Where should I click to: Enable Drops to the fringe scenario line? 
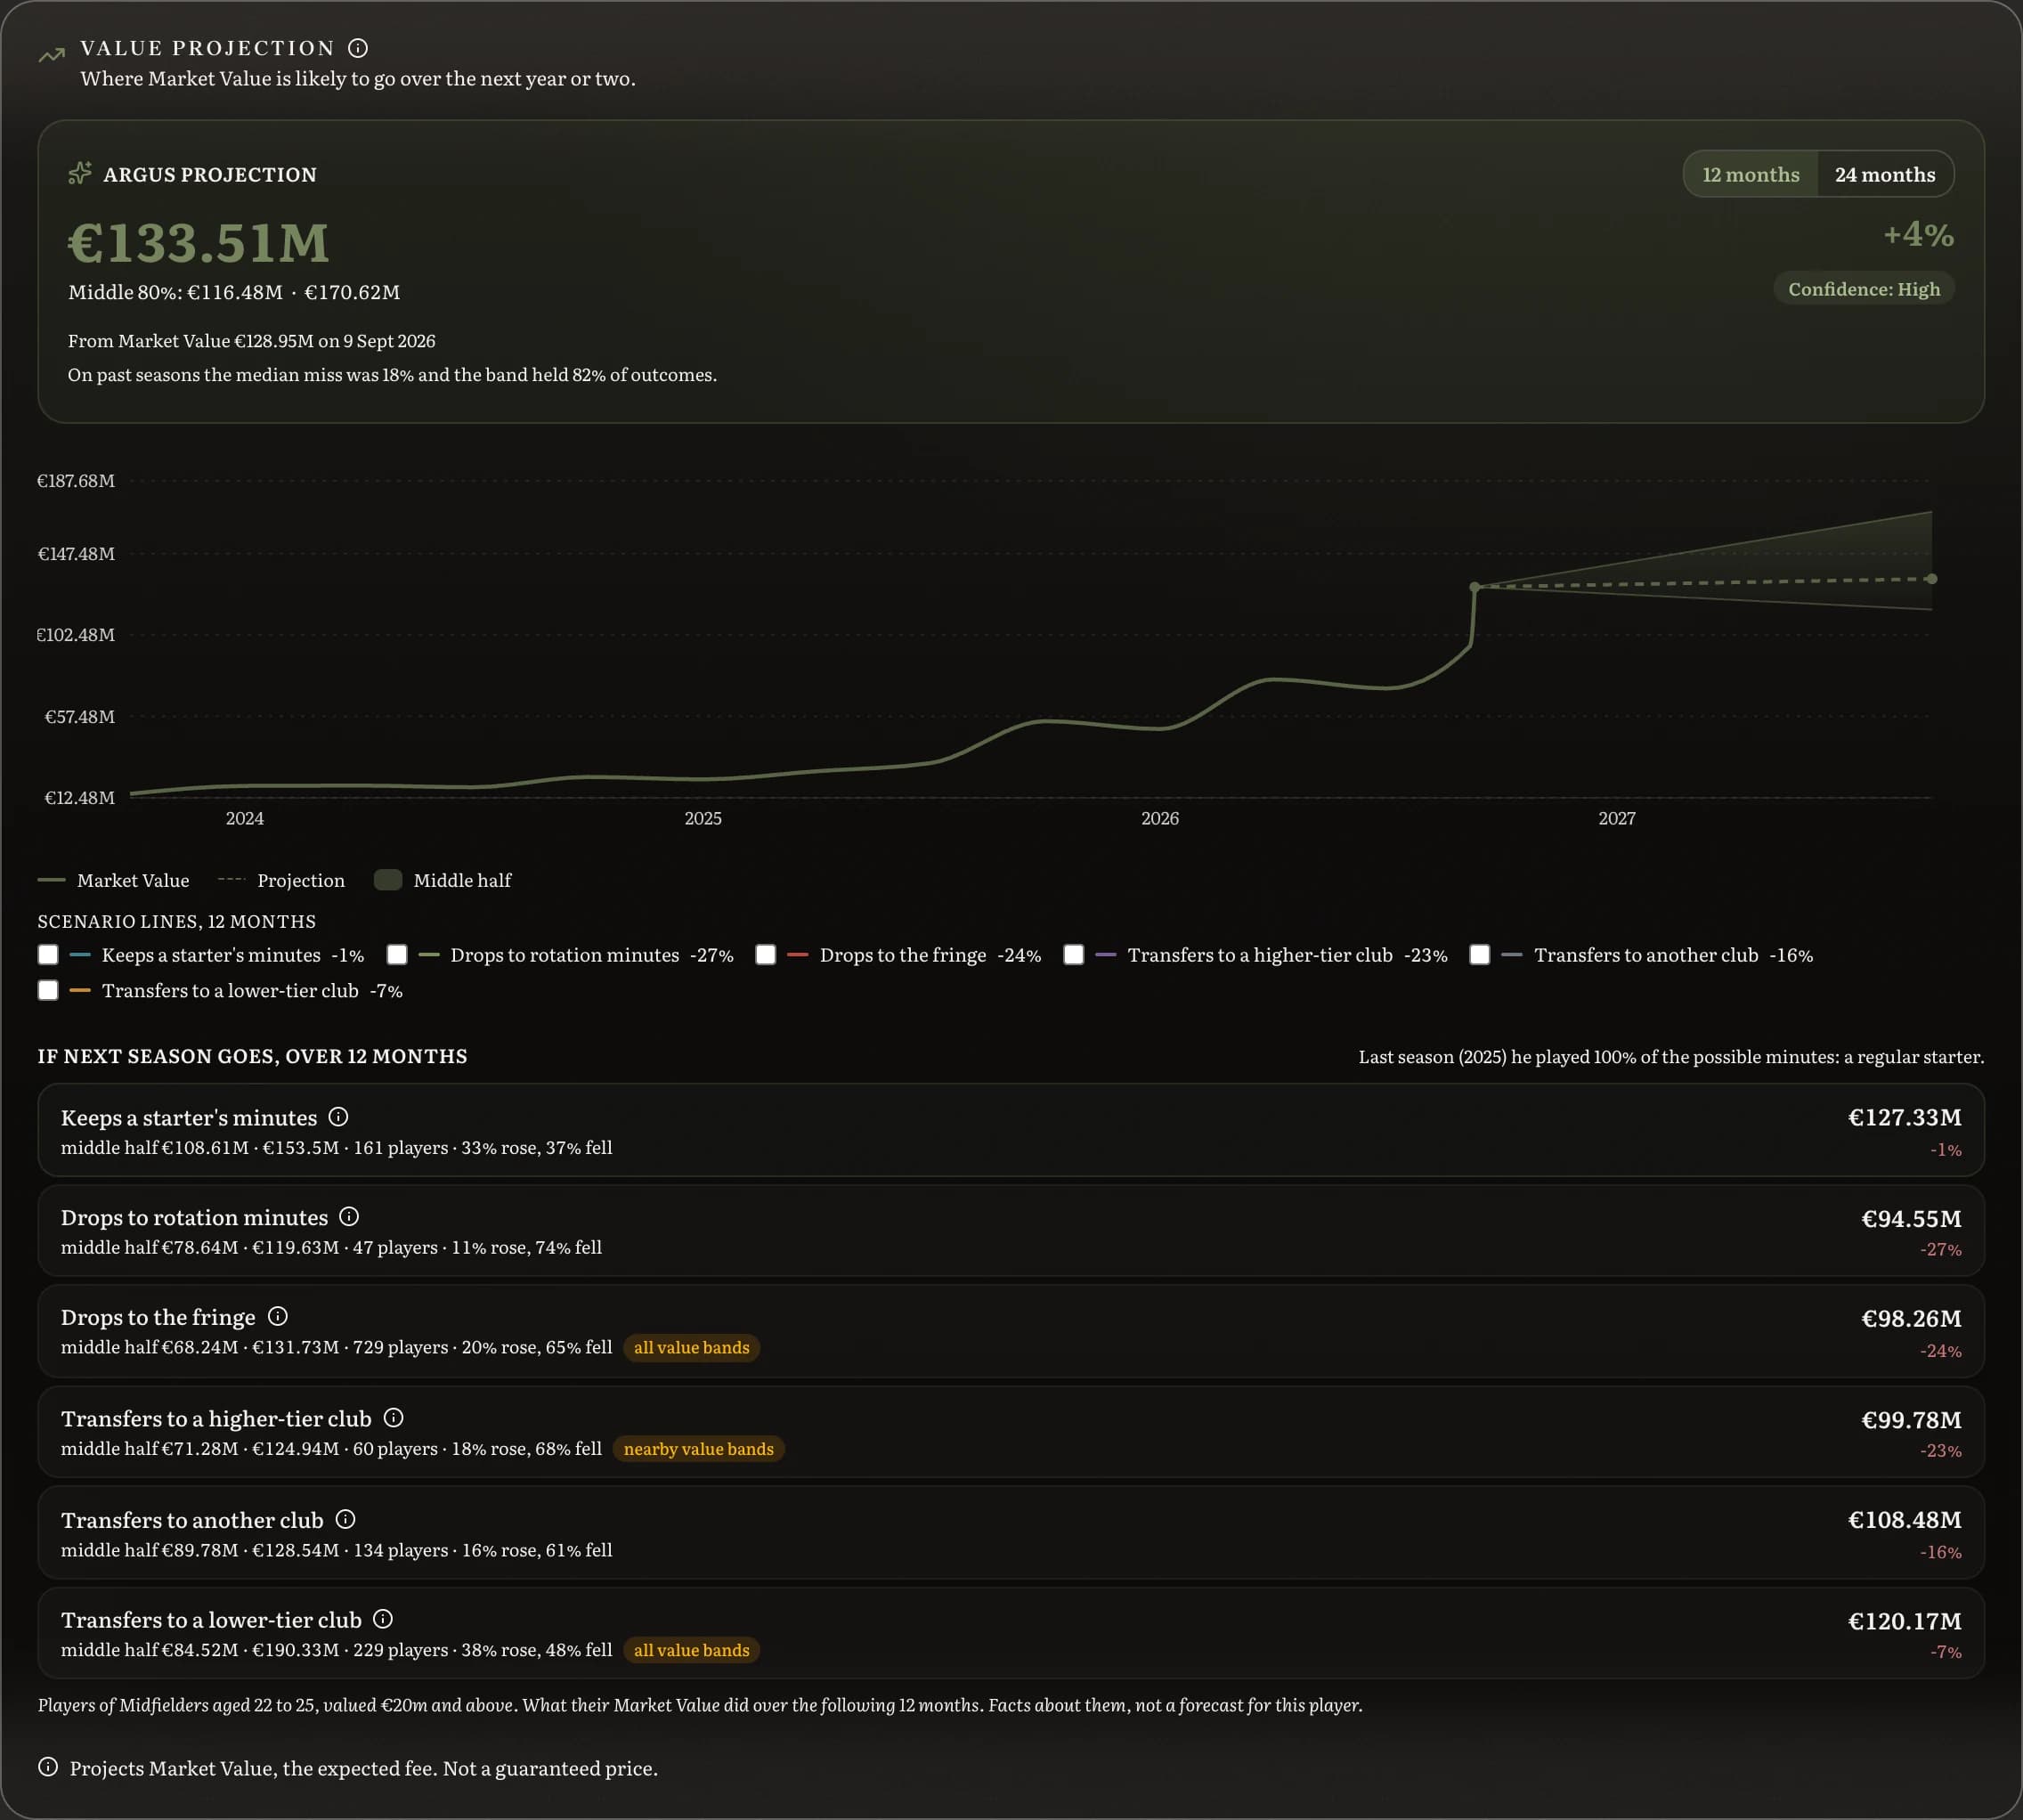[x=766, y=955]
